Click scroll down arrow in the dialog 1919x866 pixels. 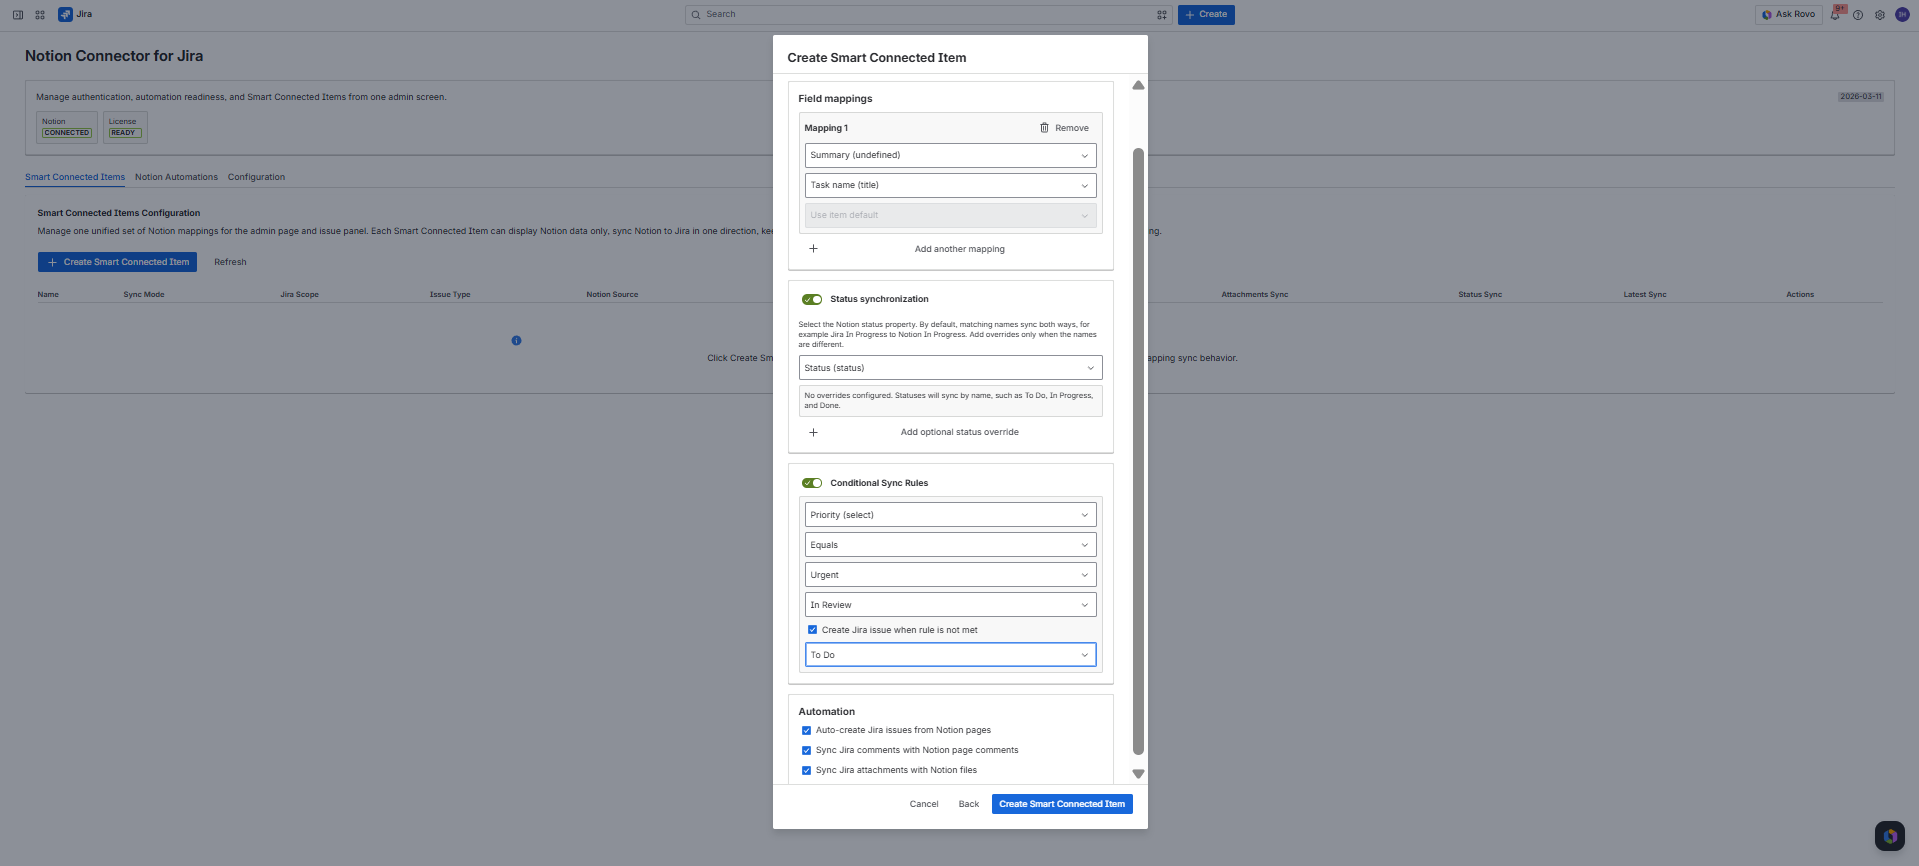click(x=1138, y=774)
